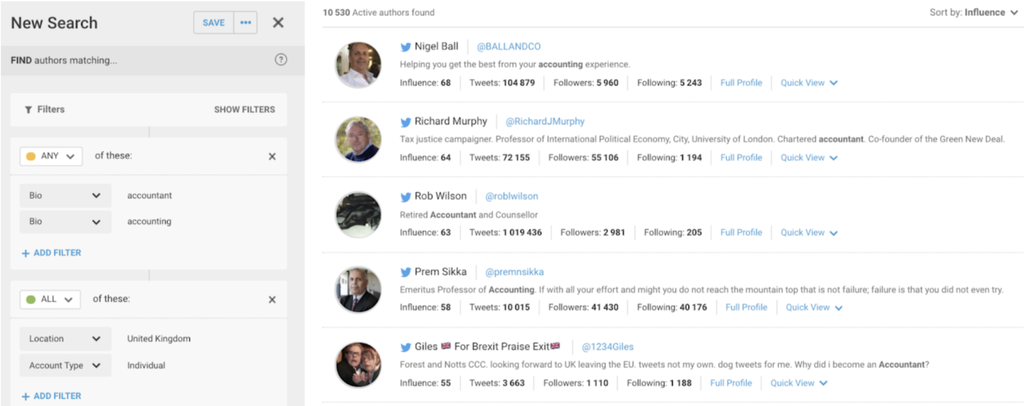Remove the ANY filter group

pyautogui.click(x=272, y=156)
